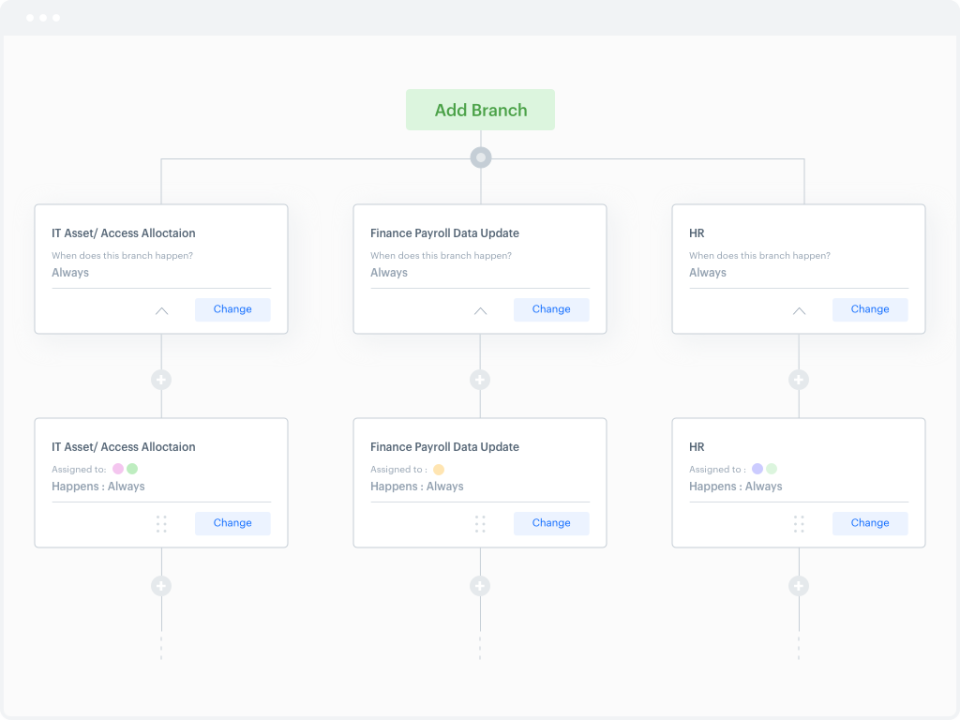Click the plus icon under the lower HR card

[x=798, y=585]
